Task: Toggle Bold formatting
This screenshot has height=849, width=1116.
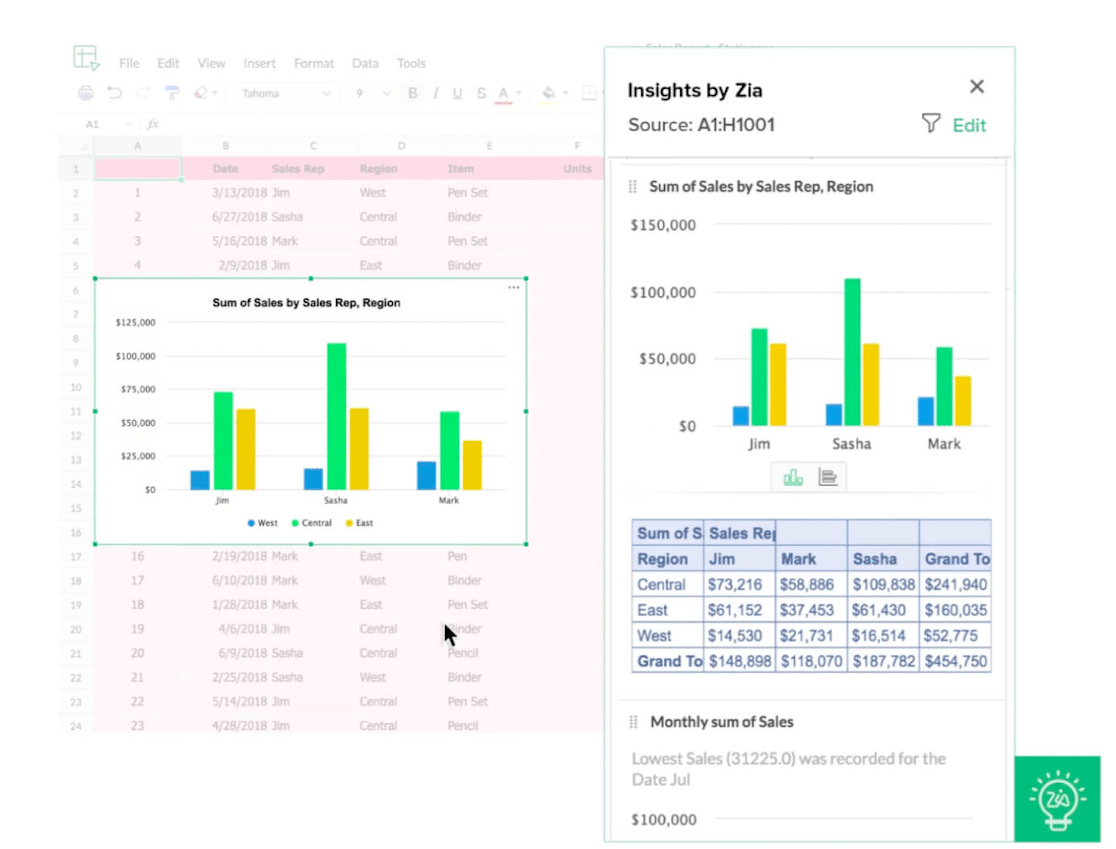Action: click(x=413, y=93)
